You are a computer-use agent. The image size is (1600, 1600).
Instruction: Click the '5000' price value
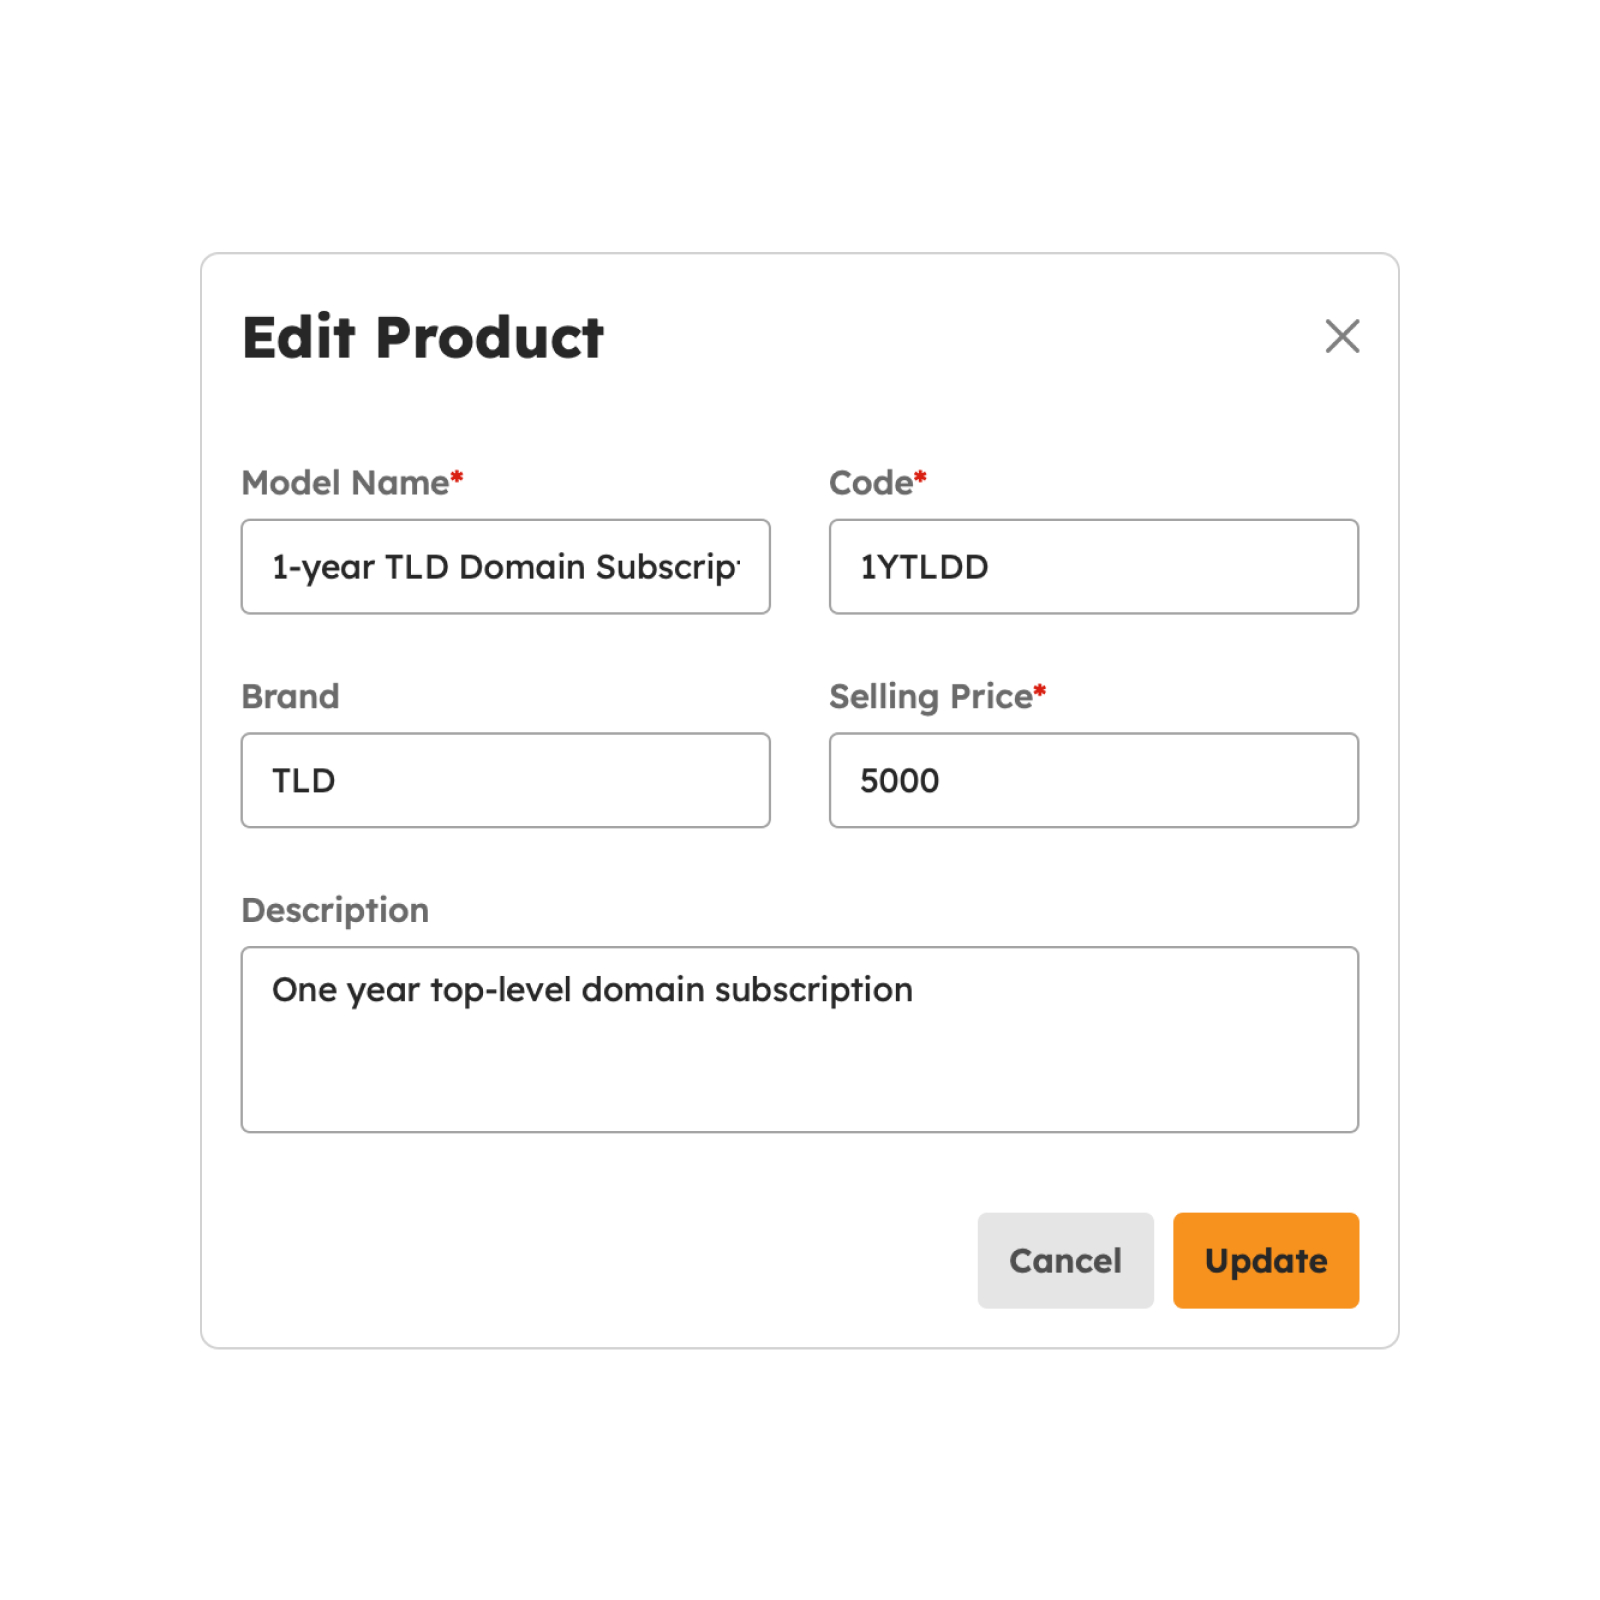click(x=899, y=781)
